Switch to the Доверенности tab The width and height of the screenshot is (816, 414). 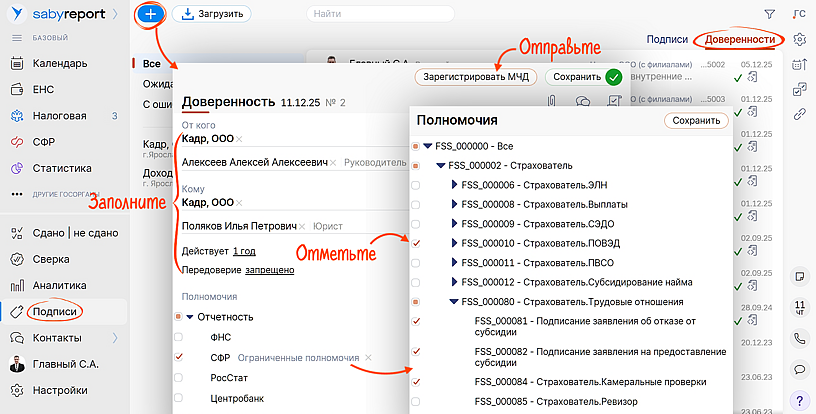pos(740,39)
